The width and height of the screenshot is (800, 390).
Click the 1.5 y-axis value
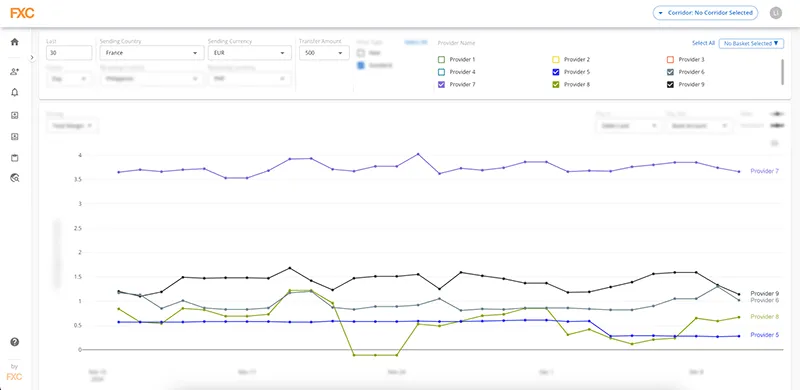(77, 277)
